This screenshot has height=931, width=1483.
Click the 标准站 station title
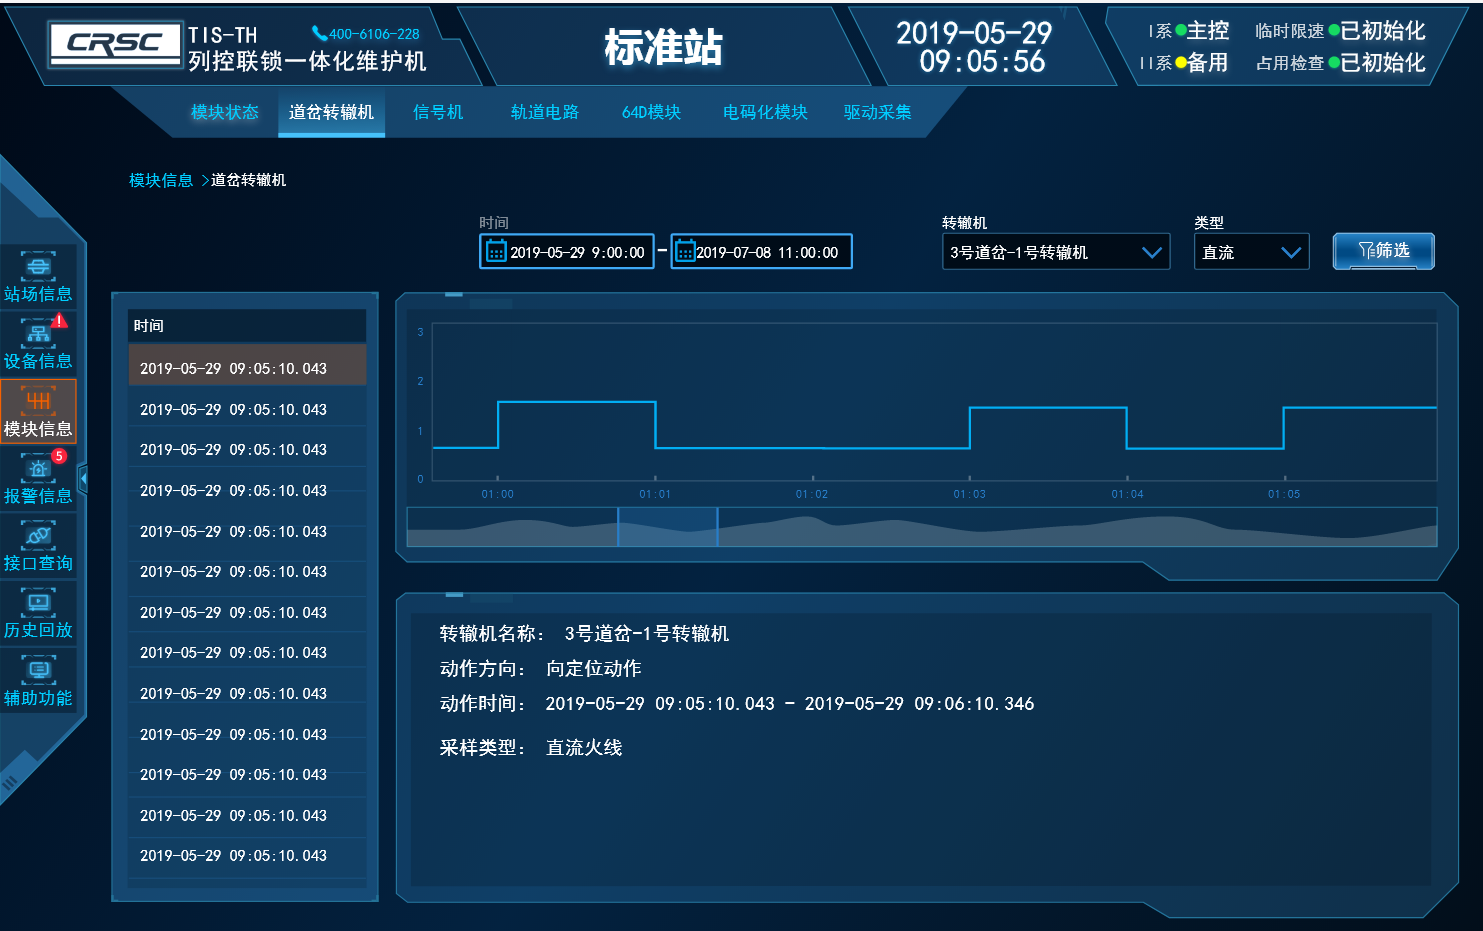(x=663, y=47)
